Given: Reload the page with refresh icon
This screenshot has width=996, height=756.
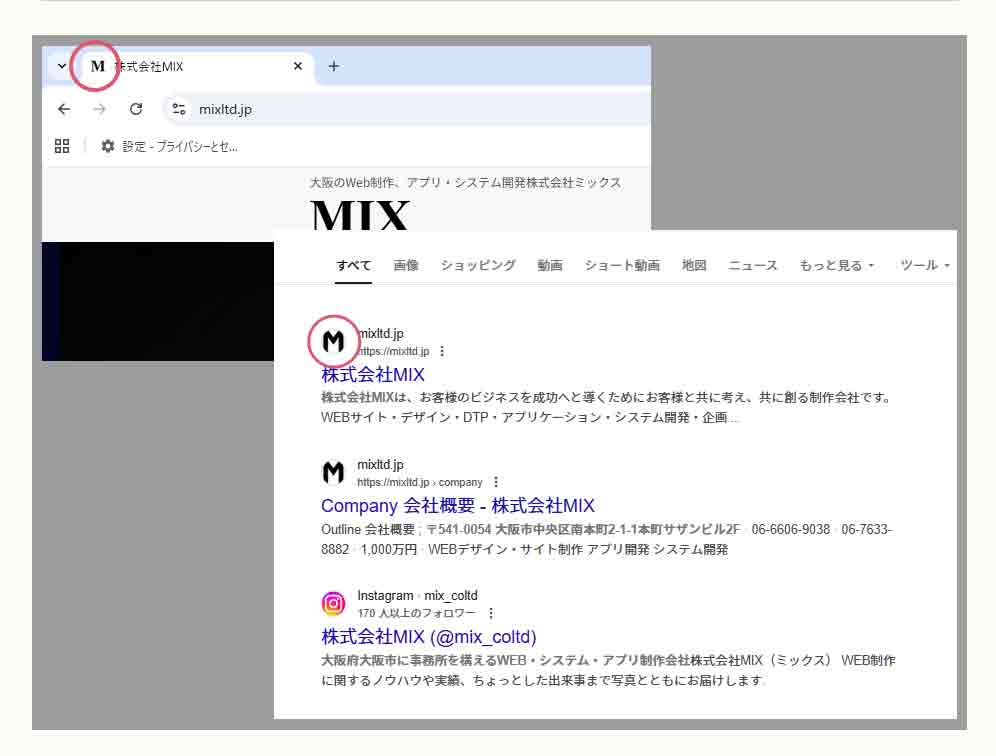Looking at the screenshot, I should click(136, 109).
